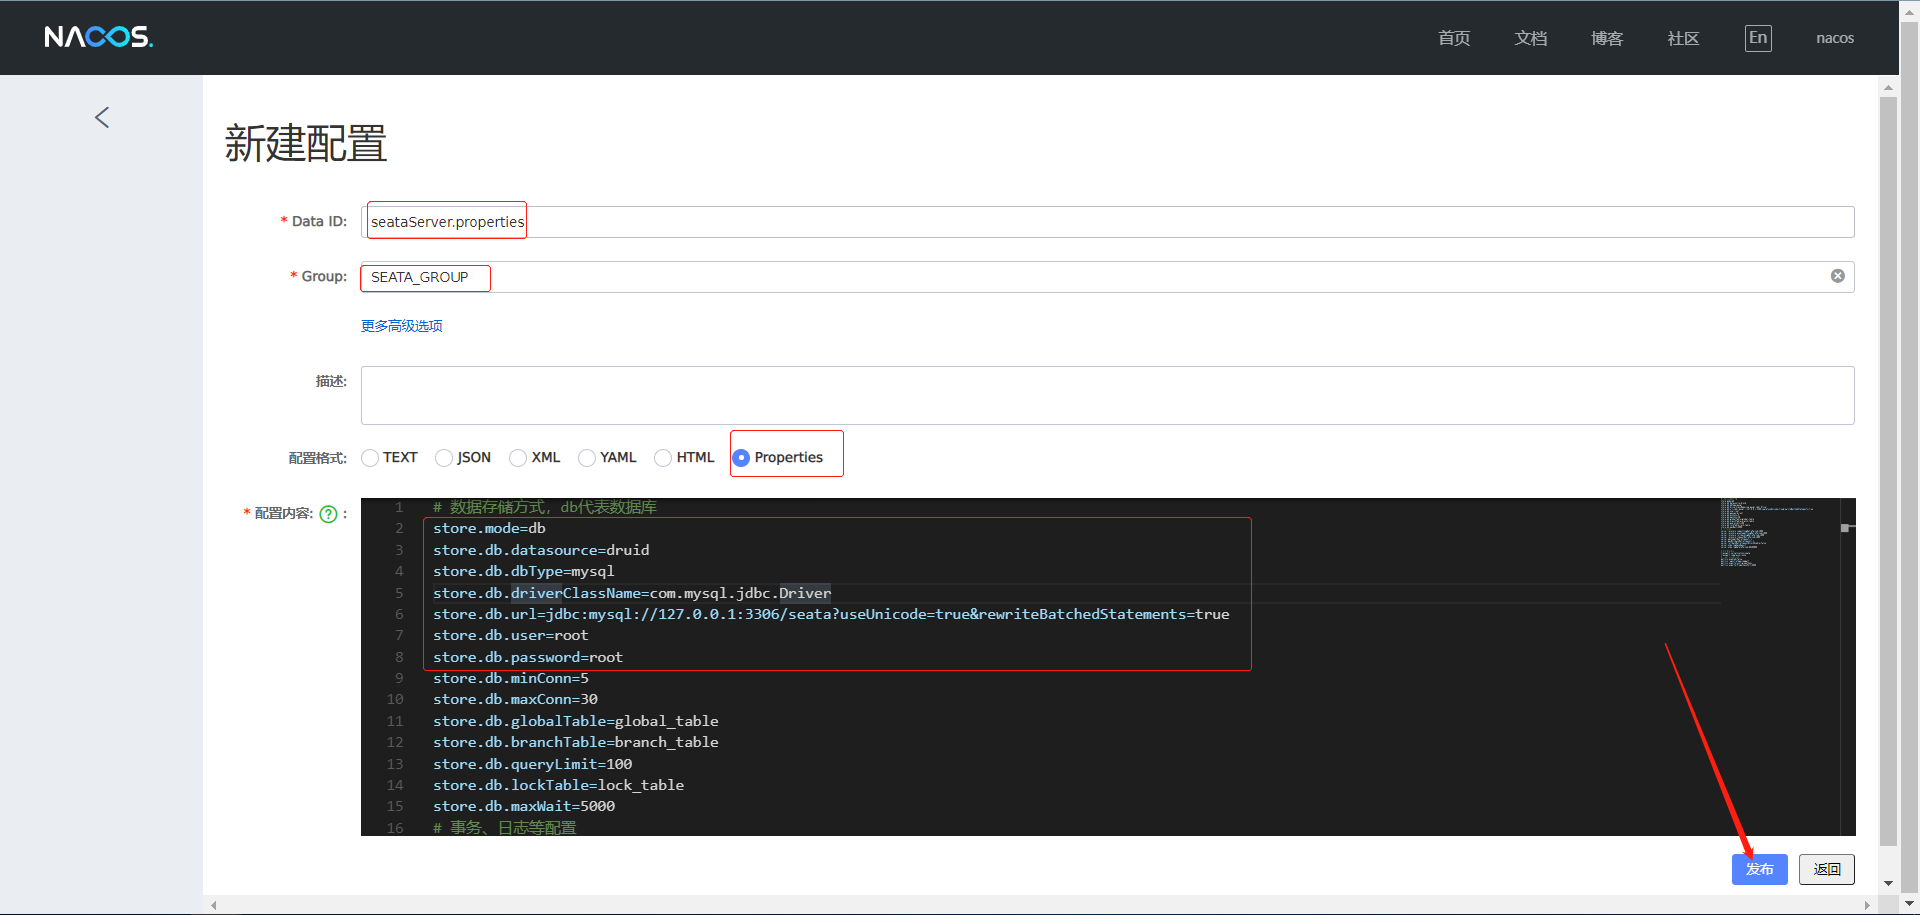
Task: Open the nacos user menu
Action: point(1834,38)
